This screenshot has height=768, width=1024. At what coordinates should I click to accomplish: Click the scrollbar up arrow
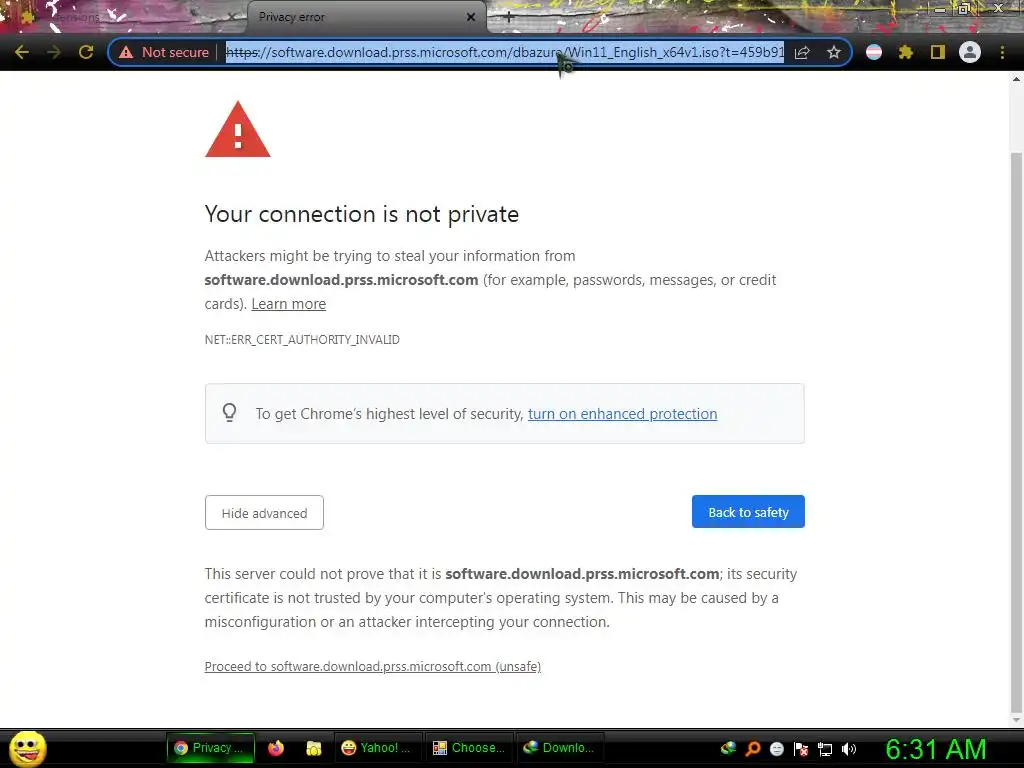(1016, 79)
